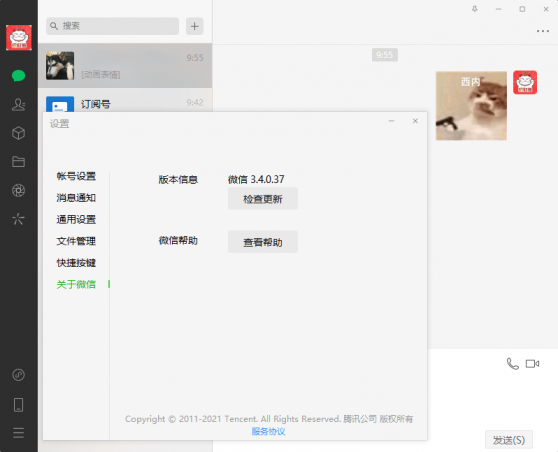The image size is (558, 452).
Task: Minimize the Settings dialog
Action: [x=391, y=121]
